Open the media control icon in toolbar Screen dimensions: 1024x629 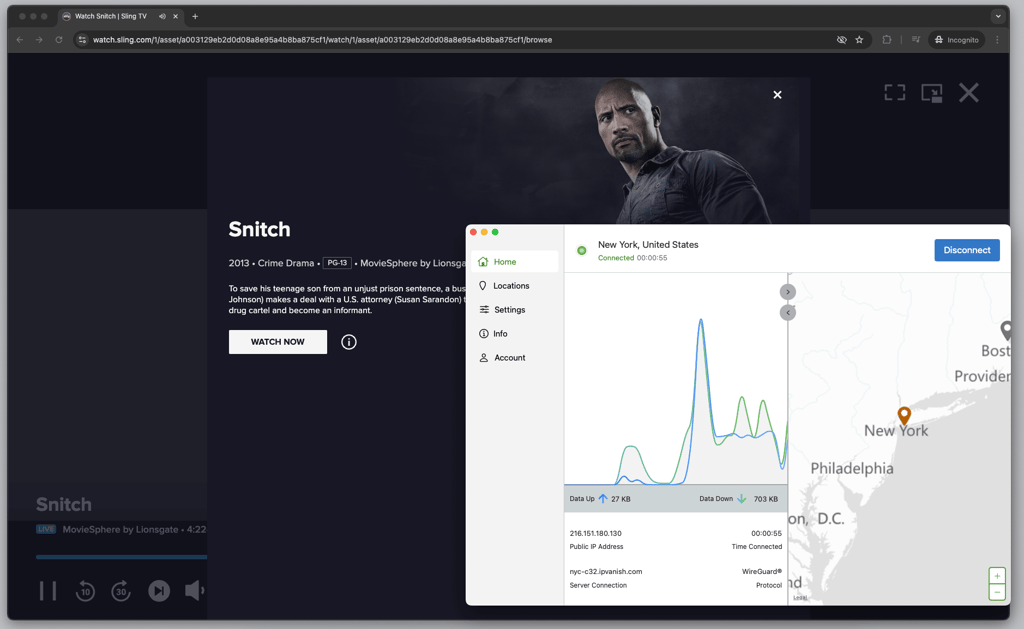[916, 40]
